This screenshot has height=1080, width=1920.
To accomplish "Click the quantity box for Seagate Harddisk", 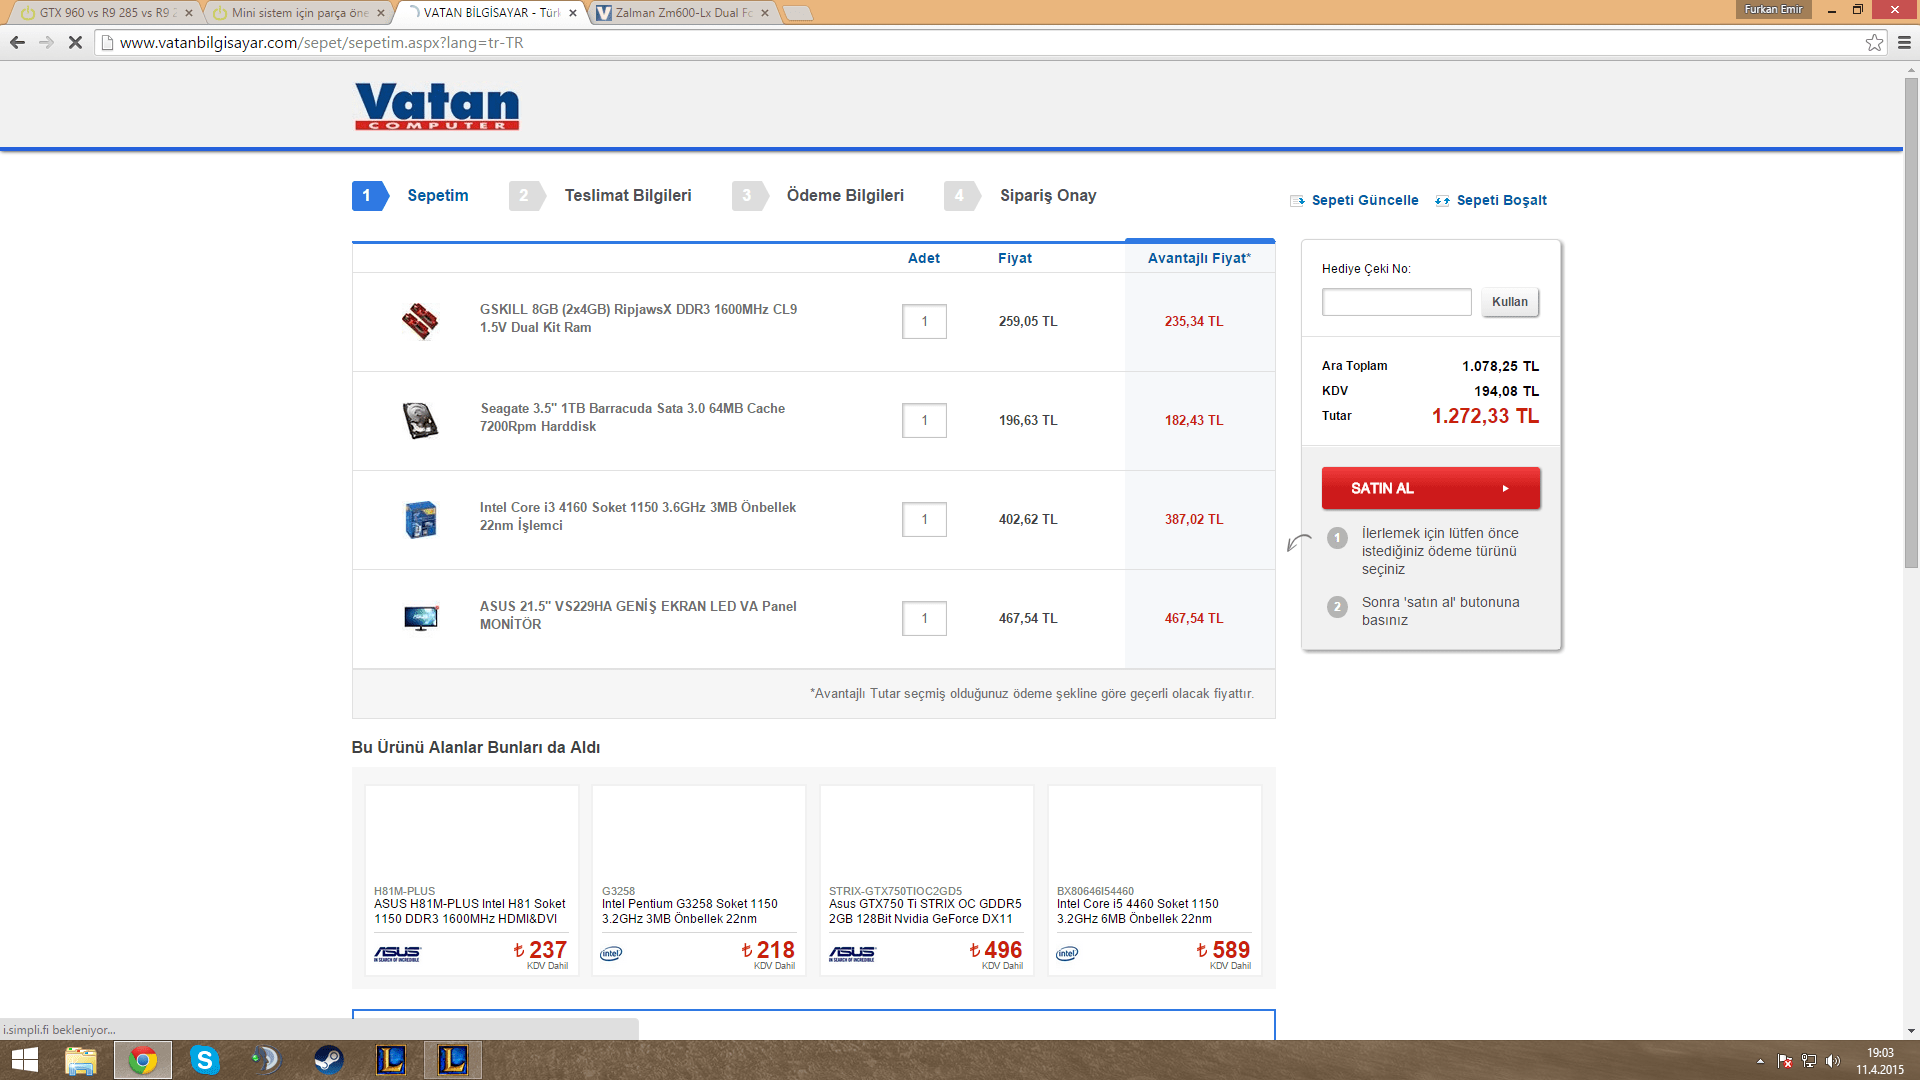I will 924,421.
